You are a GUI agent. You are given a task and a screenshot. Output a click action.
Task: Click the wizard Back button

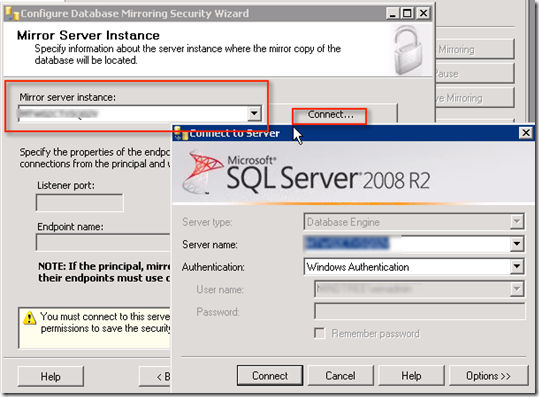(x=155, y=376)
